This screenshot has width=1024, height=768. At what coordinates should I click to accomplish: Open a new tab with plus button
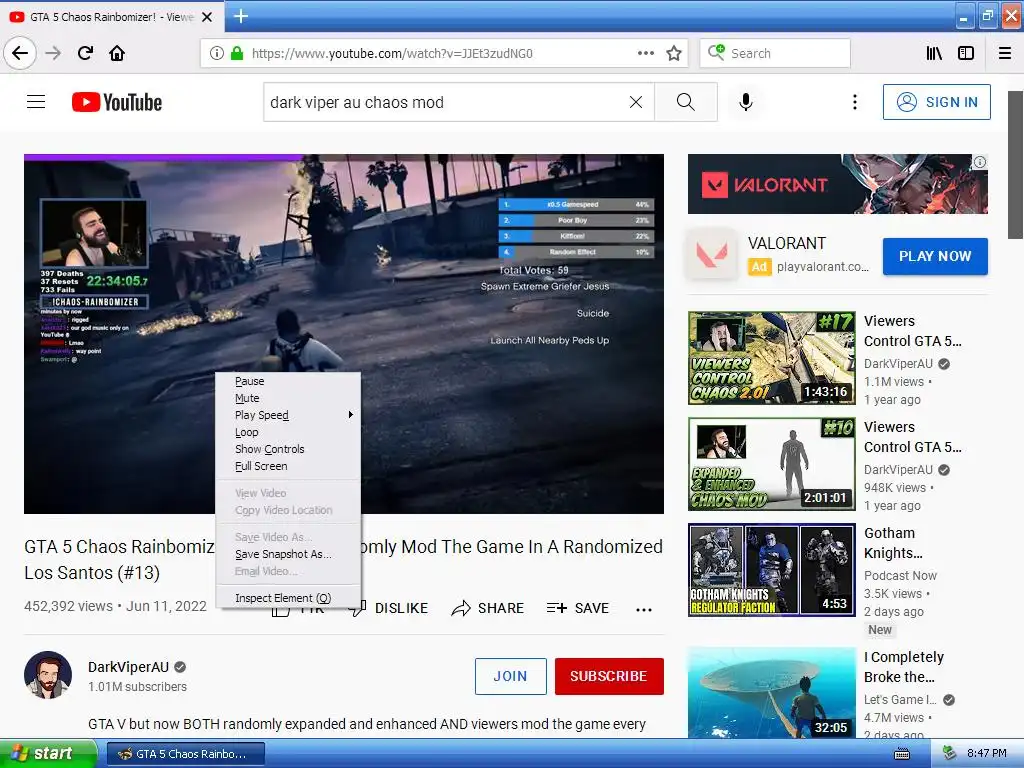pyautogui.click(x=240, y=16)
